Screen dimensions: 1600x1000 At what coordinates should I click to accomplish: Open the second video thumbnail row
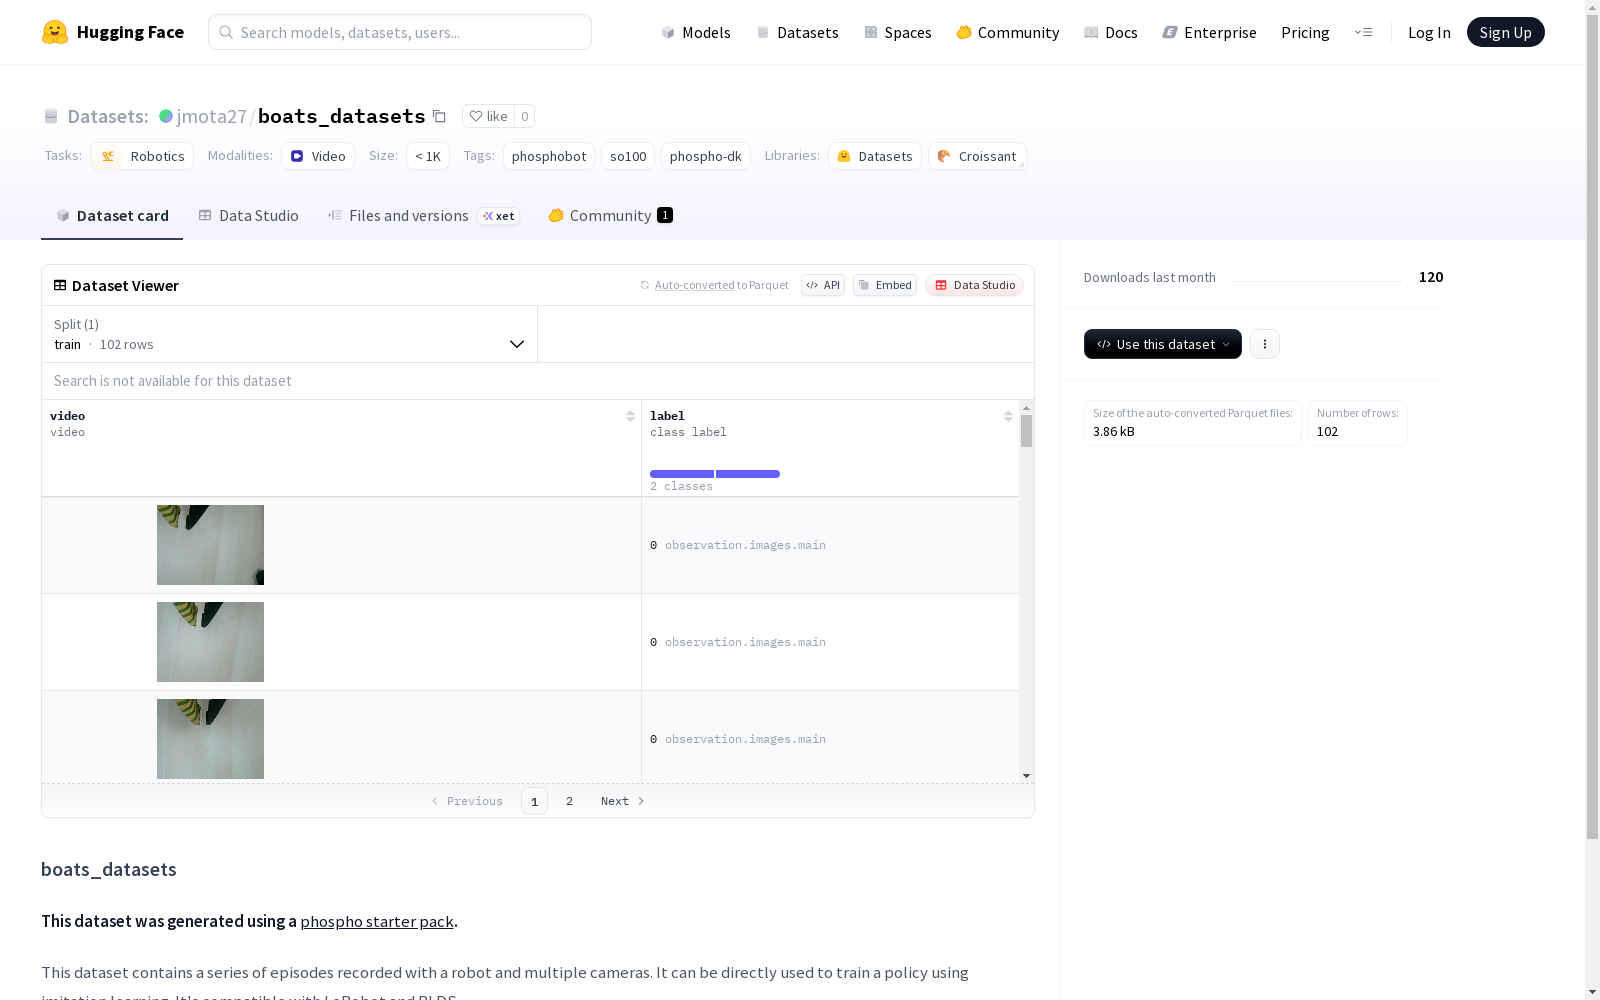tap(210, 642)
